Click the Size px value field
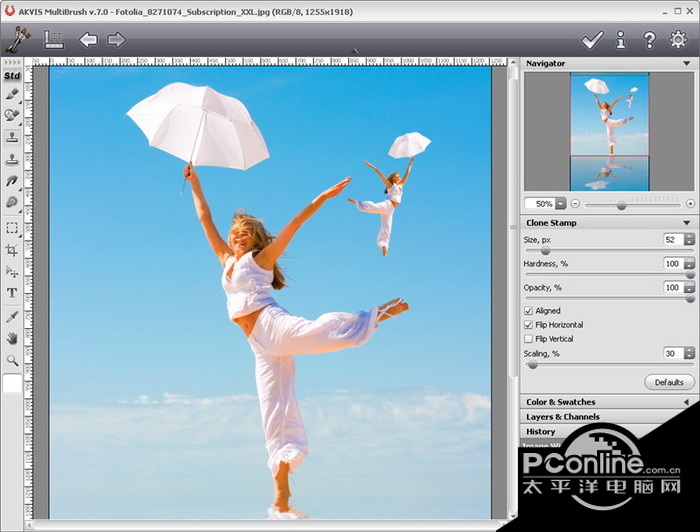 pyautogui.click(x=672, y=240)
